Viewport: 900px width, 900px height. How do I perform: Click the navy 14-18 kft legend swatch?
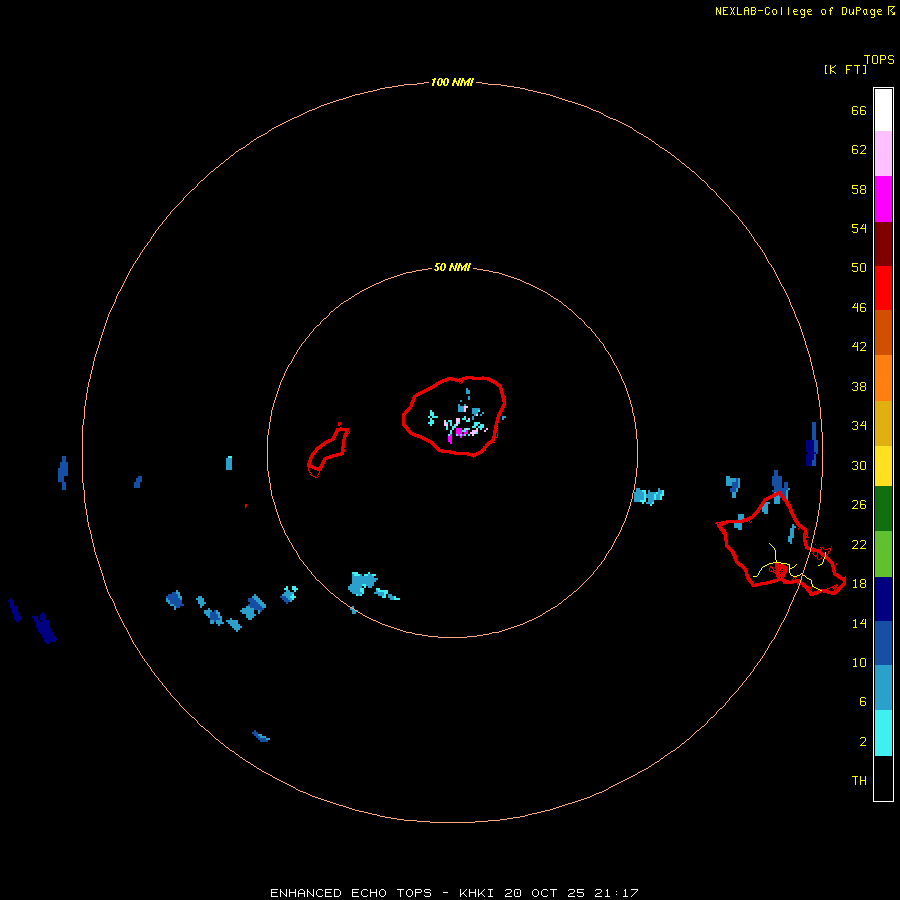(x=883, y=599)
